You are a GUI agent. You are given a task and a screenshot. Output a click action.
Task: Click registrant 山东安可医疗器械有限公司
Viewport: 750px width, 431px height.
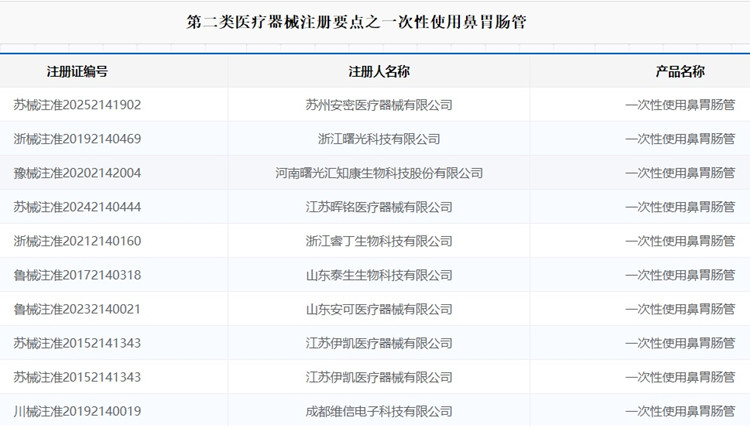(x=379, y=309)
